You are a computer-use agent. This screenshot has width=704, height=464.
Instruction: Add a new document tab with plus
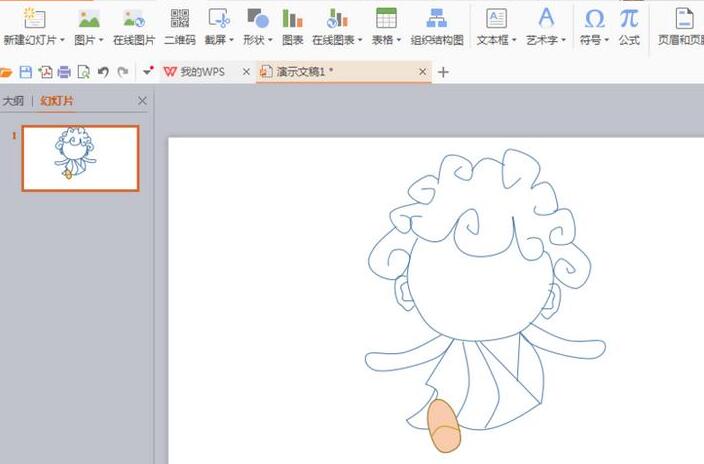[x=443, y=72]
